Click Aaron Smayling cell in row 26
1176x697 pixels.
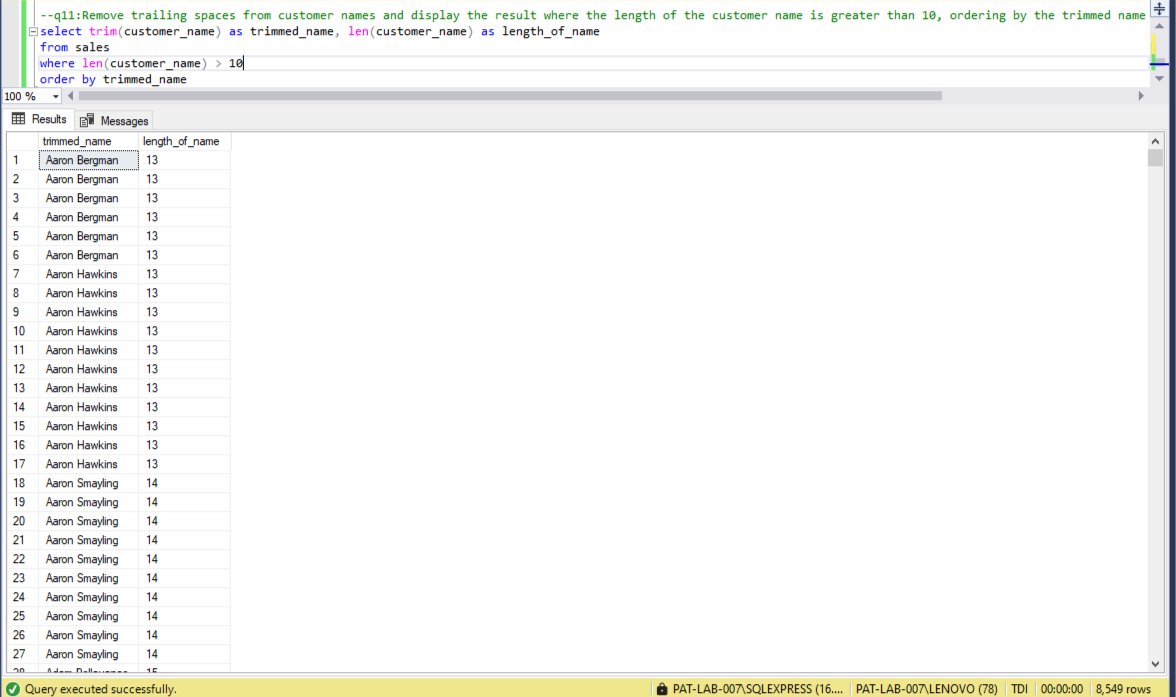[x=88, y=635]
